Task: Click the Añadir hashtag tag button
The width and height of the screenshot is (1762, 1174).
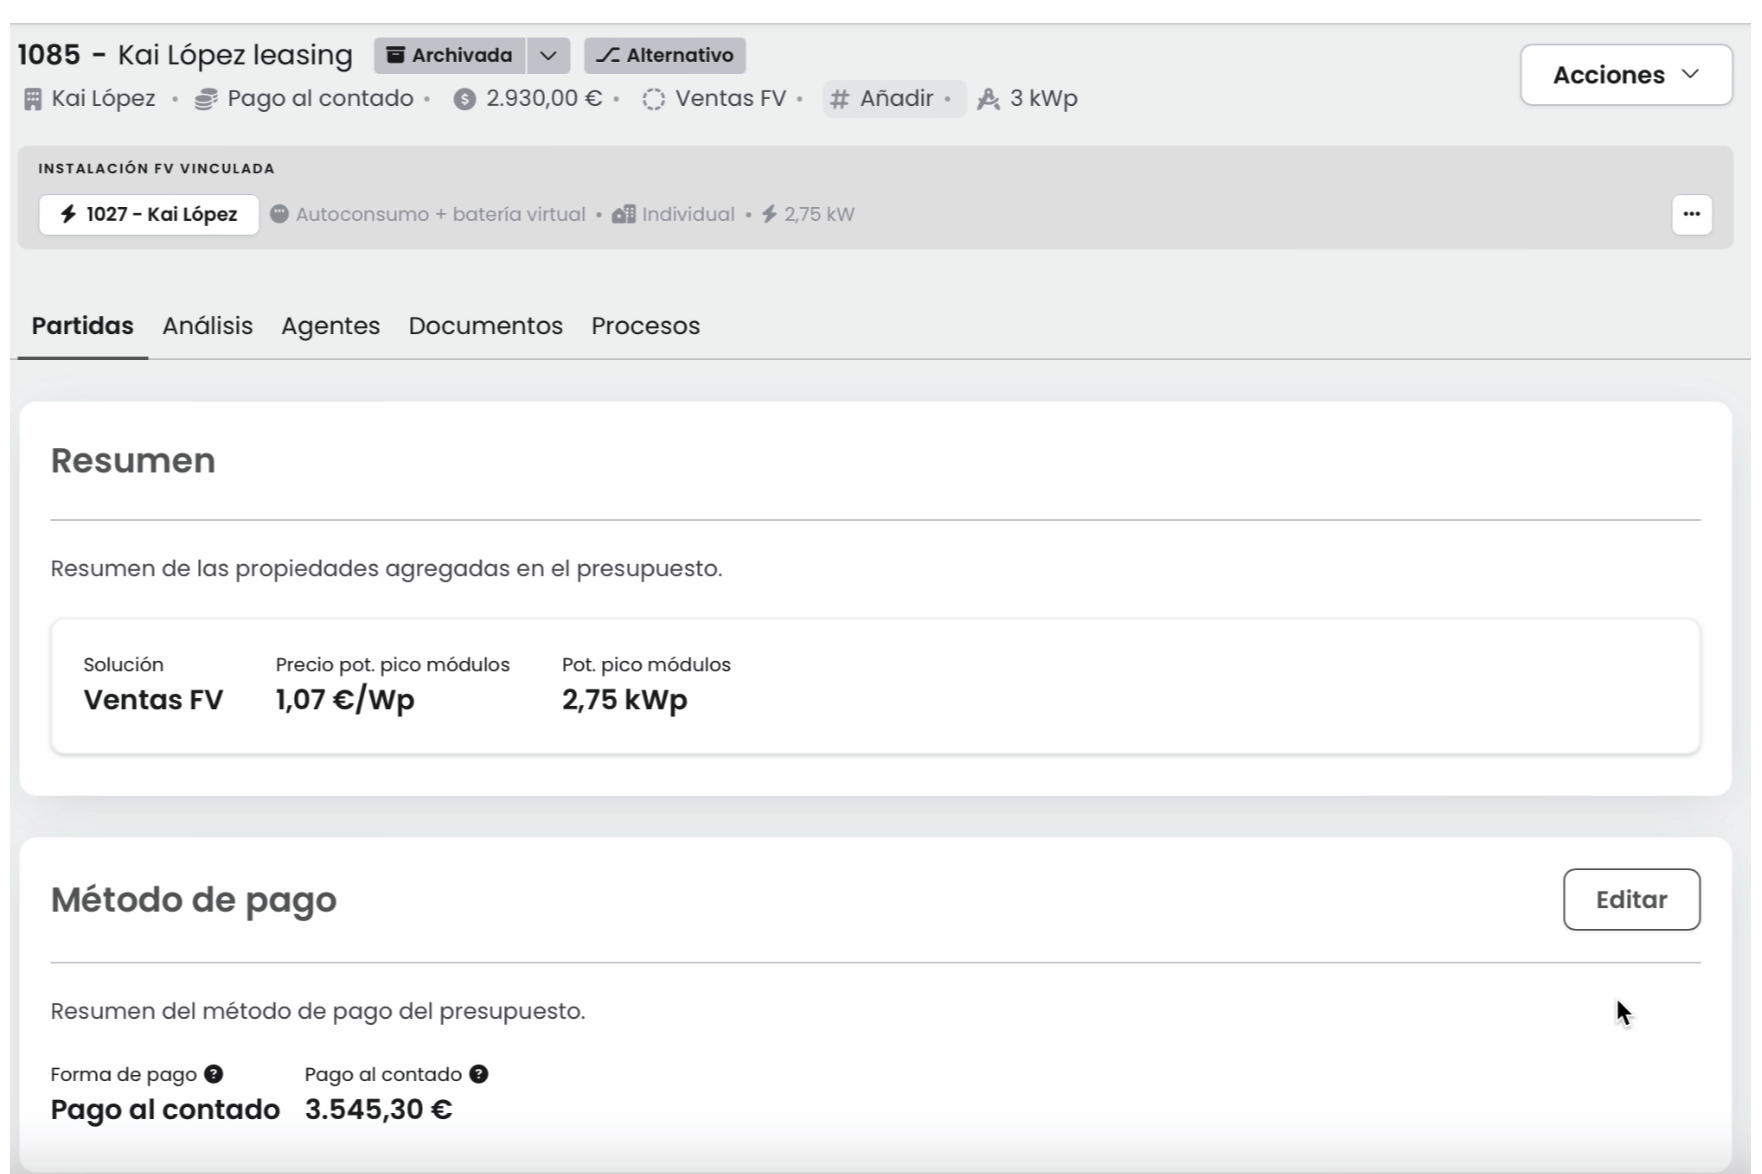Action: point(894,99)
